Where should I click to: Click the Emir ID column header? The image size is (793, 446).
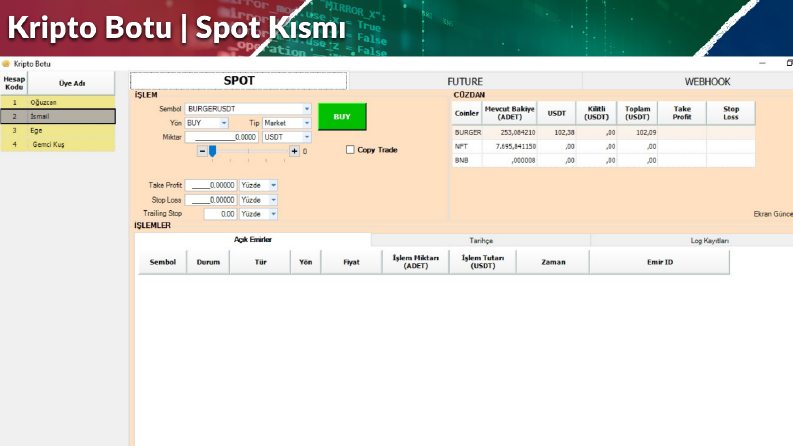tap(659, 262)
